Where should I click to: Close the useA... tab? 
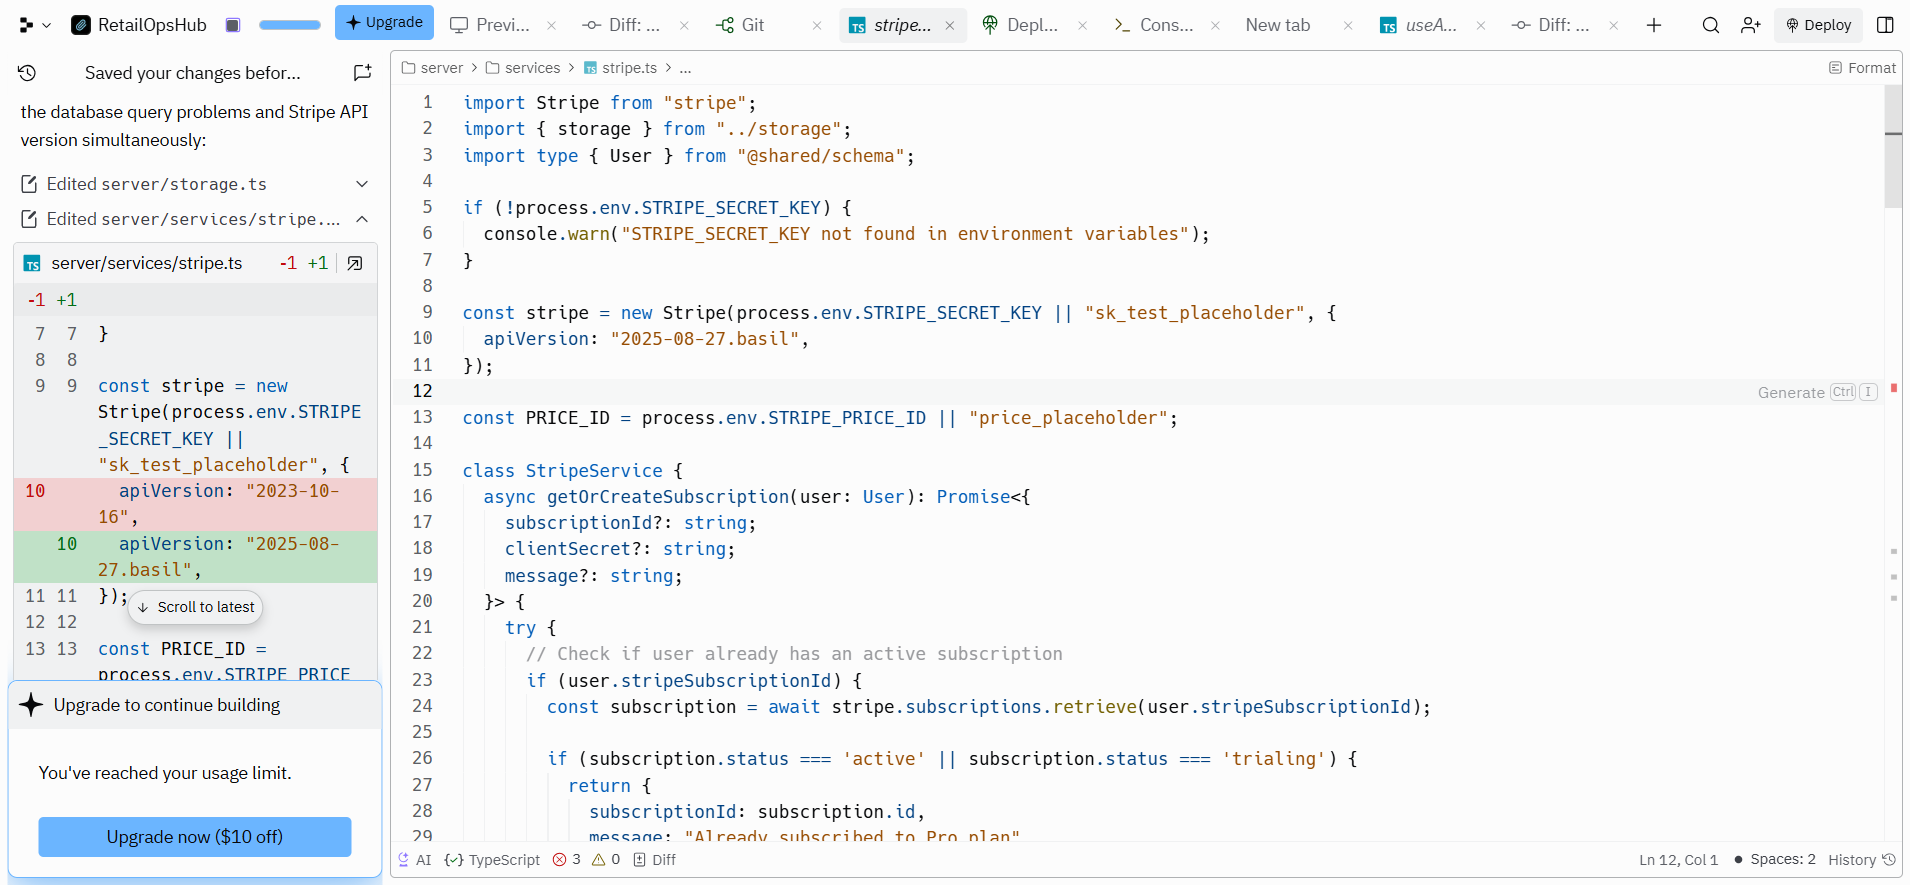coord(1481,25)
